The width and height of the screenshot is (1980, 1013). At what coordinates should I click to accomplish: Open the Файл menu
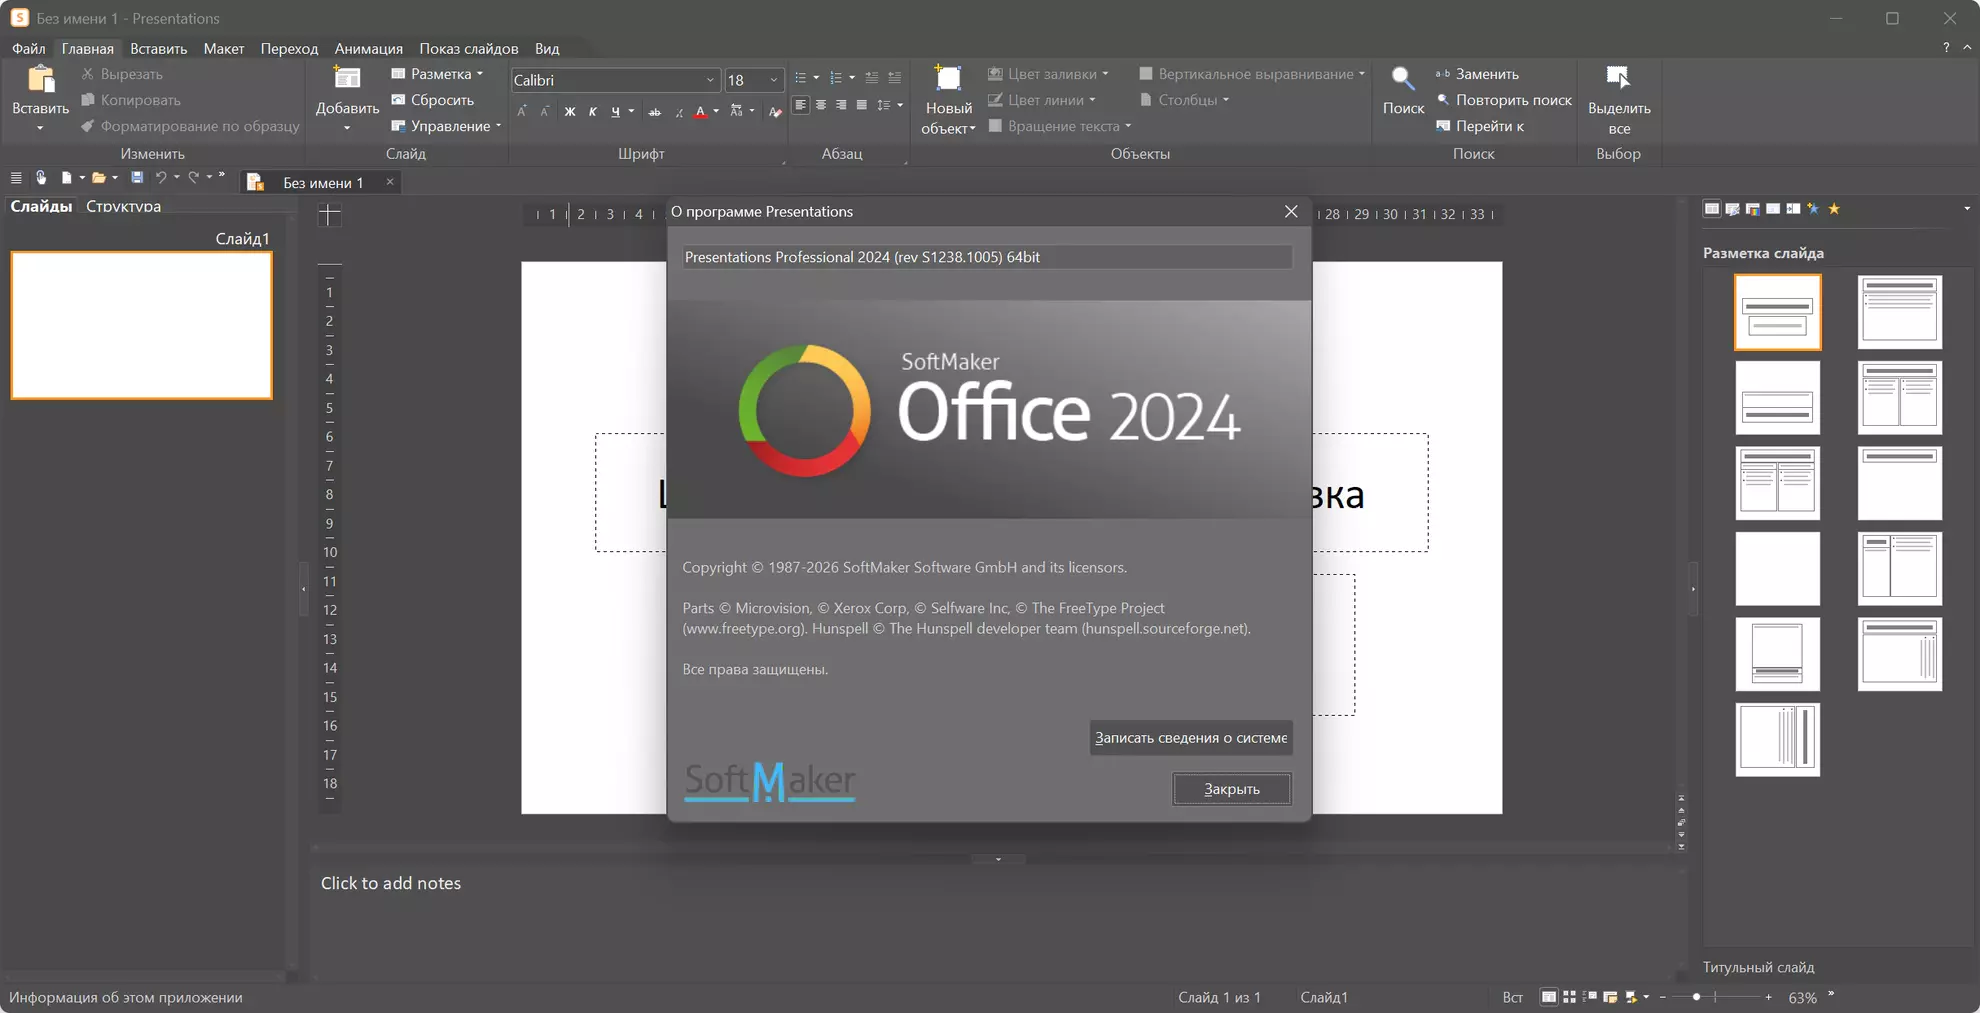coord(29,48)
